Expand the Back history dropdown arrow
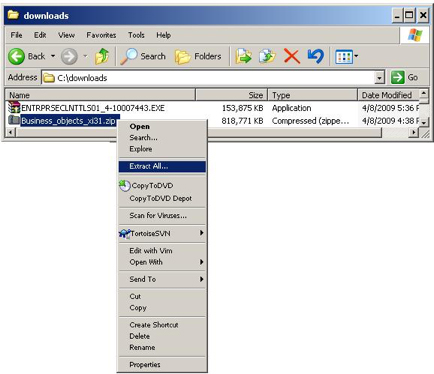This screenshot has width=434, height=374. pos(53,56)
